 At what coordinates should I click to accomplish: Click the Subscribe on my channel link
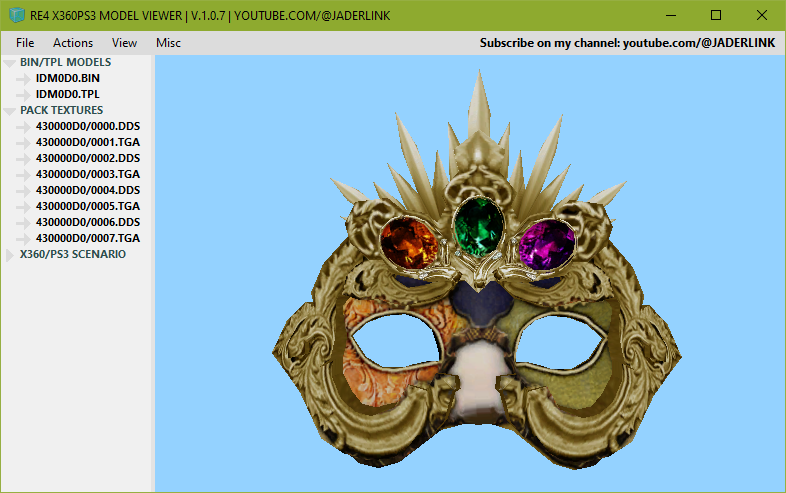point(628,43)
